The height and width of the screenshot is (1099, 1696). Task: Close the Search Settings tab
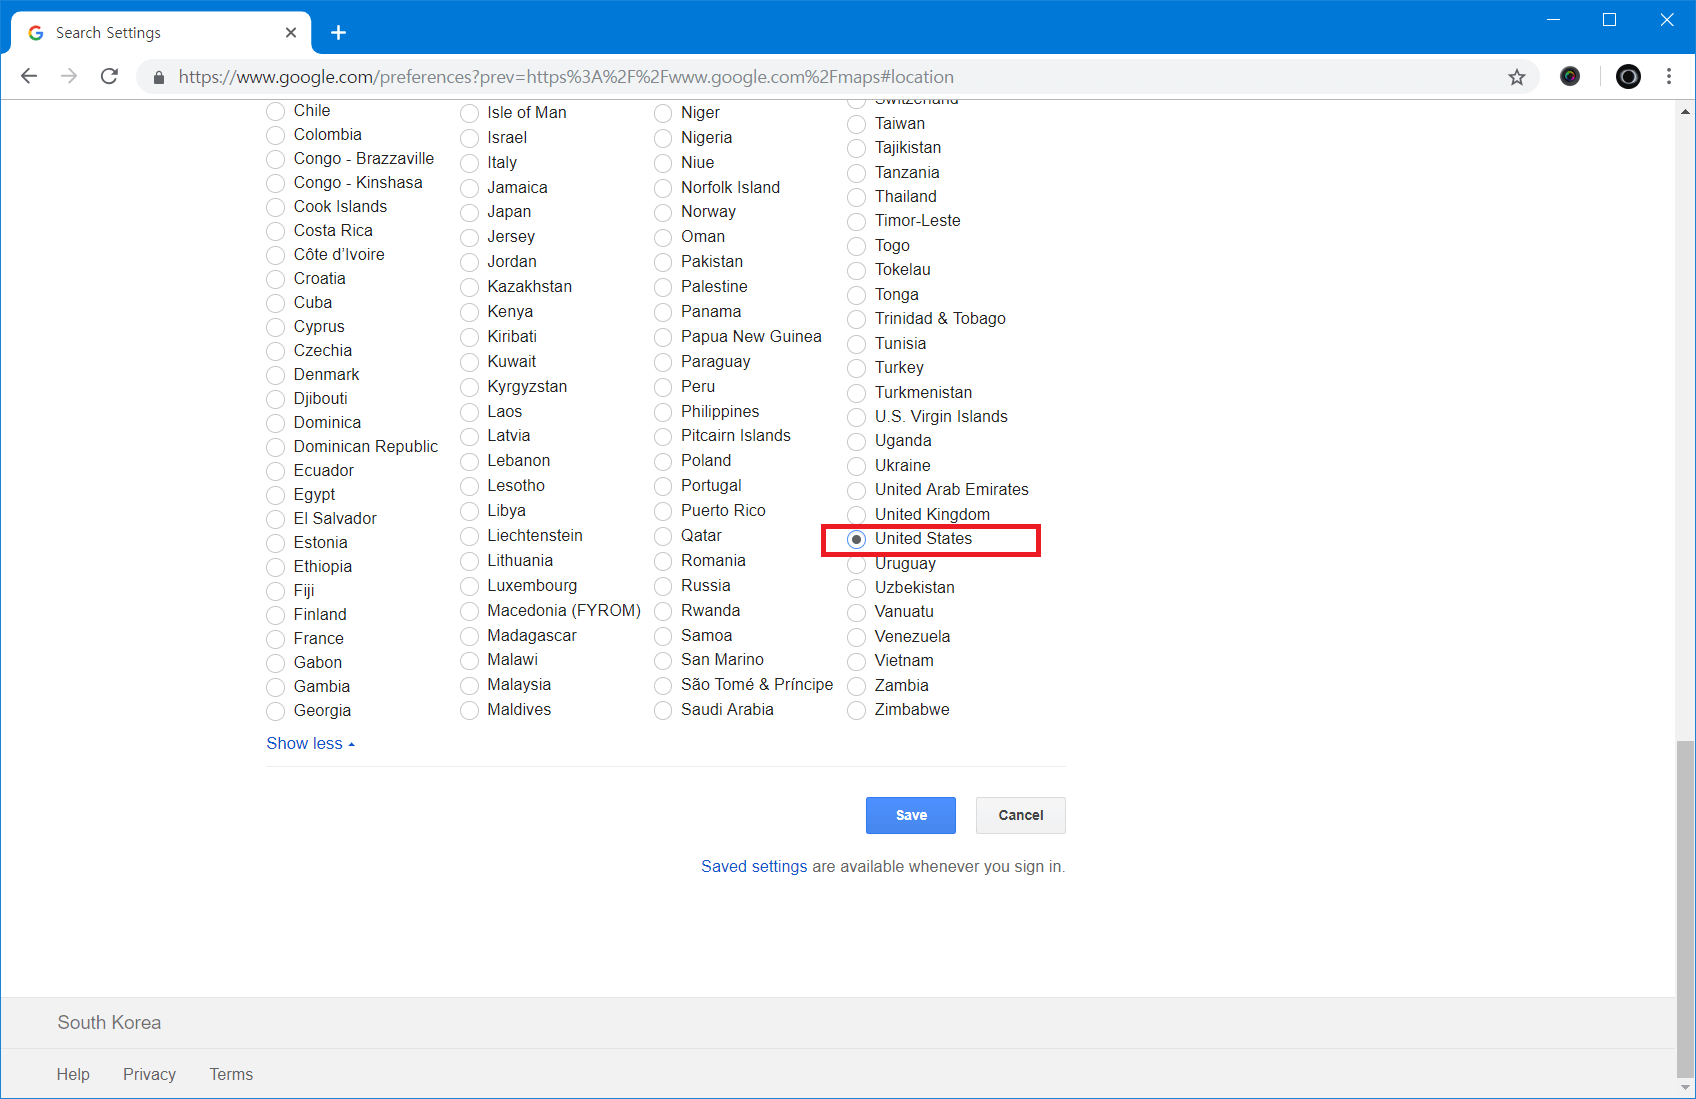click(x=291, y=33)
